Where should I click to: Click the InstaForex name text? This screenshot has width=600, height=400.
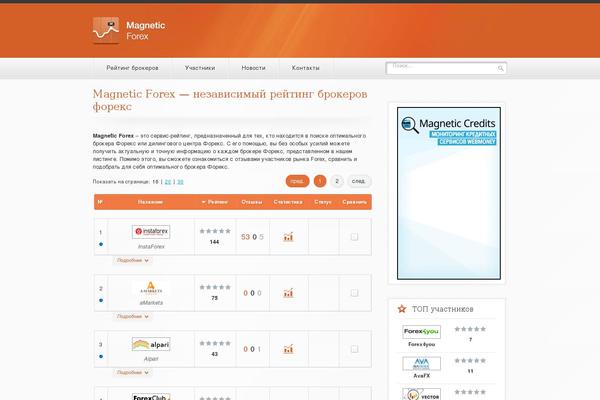151,247
